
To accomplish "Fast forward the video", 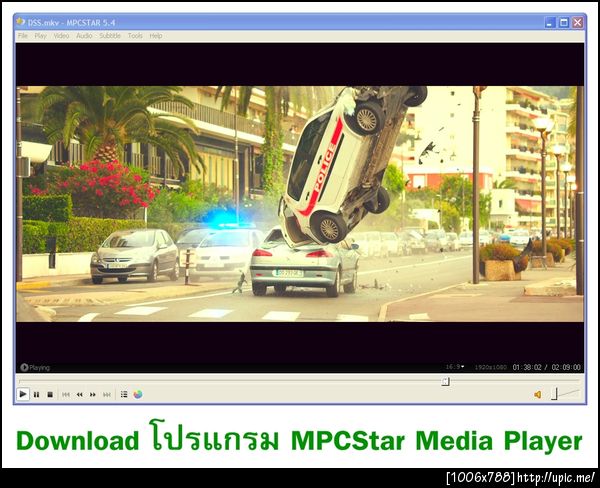I will click(93, 394).
